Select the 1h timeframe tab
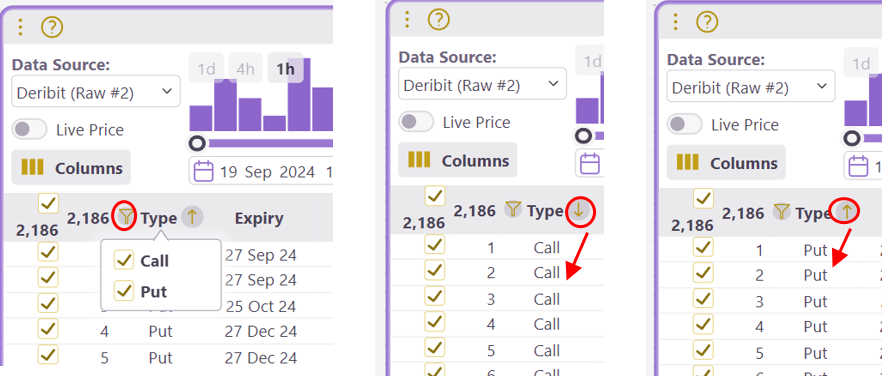The image size is (892, 376). coord(286,69)
